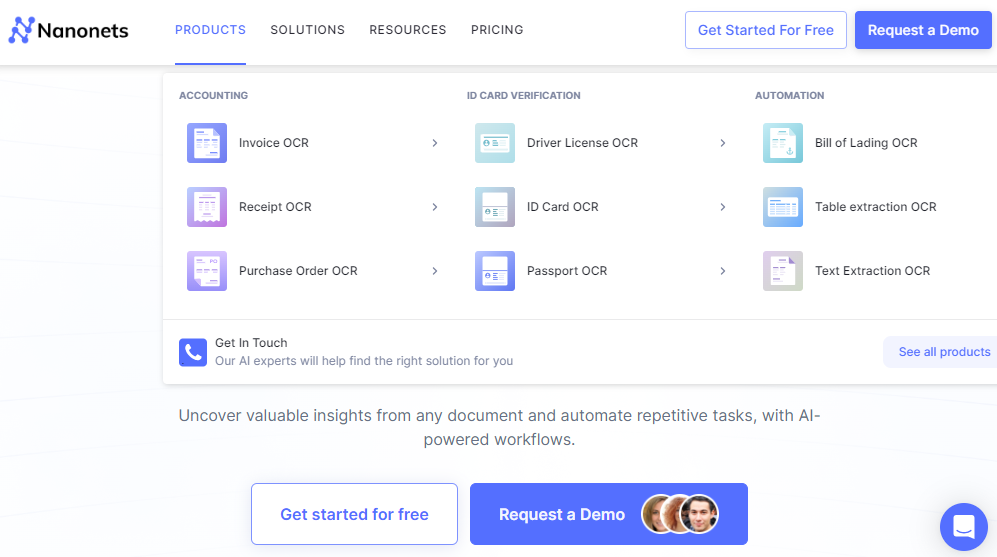Click the Purchase Order OCR icon
The height and width of the screenshot is (557, 997).
(x=207, y=271)
